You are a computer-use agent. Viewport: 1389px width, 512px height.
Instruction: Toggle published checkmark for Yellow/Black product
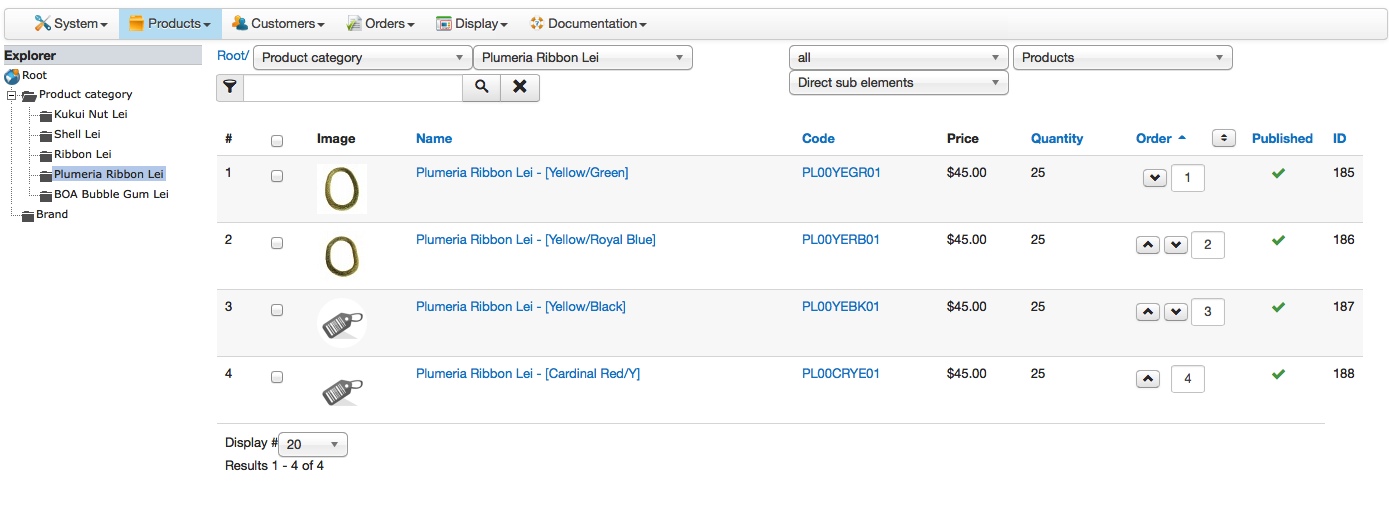pos(1278,307)
